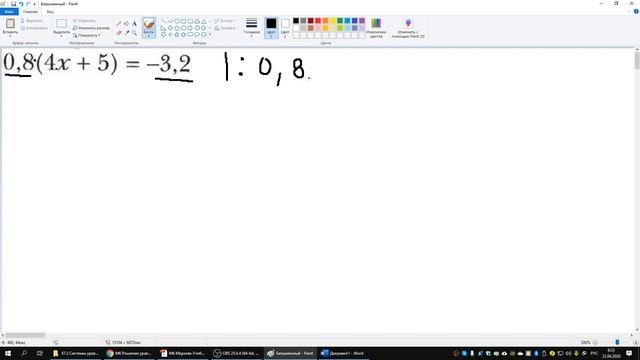Click the Save icon in quick access toolbar
640x360 pixels.
point(13,4)
